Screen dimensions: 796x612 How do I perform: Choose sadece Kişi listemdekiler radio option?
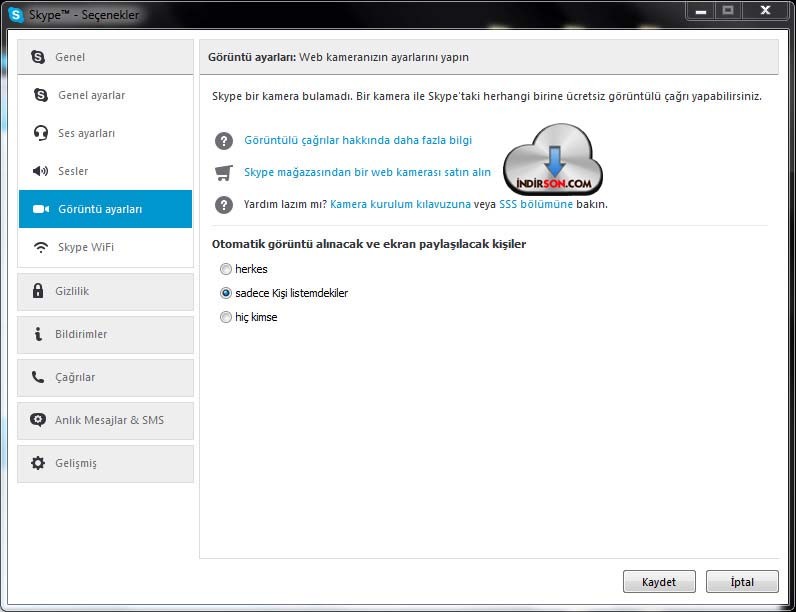click(x=226, y=293)
